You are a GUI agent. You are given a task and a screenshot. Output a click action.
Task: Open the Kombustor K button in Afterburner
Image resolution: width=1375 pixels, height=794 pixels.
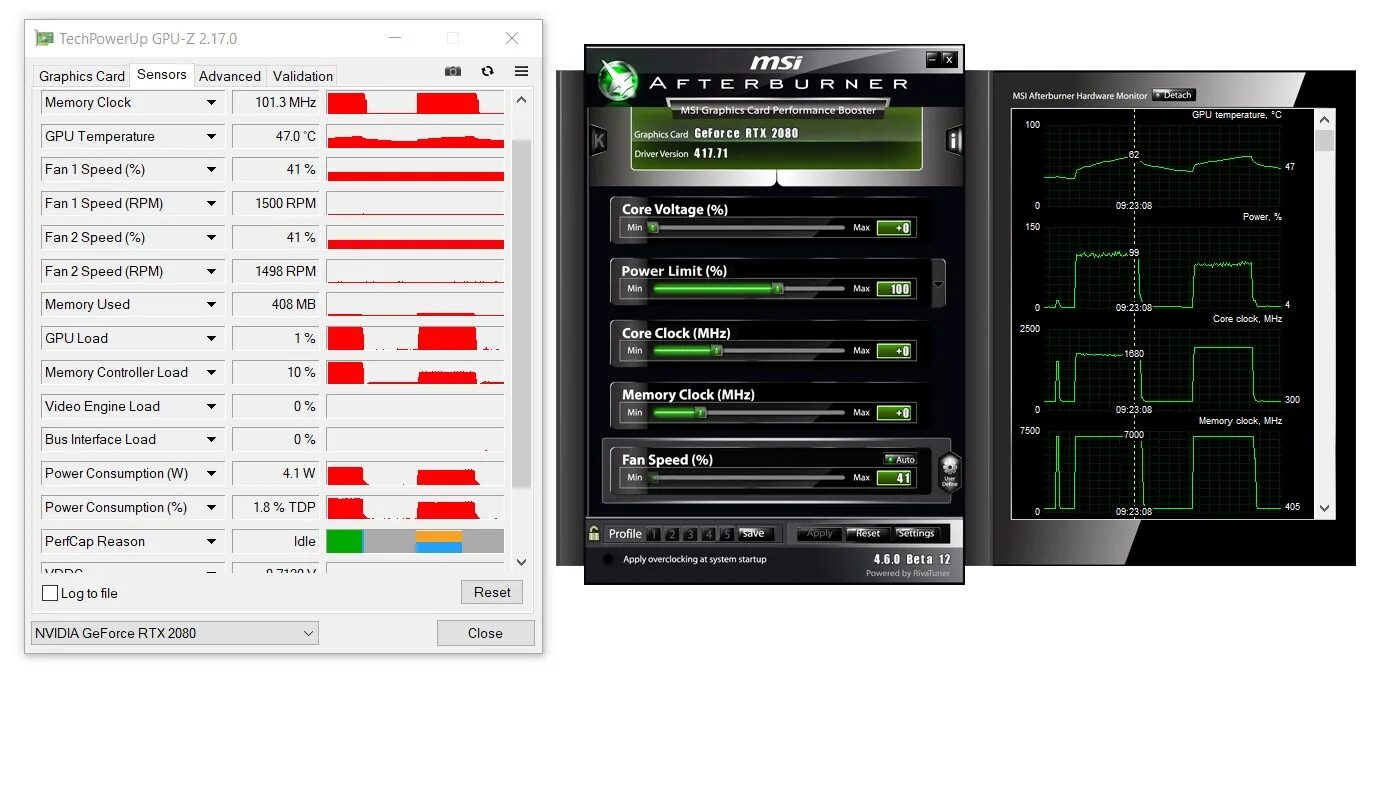pos(598,139)
